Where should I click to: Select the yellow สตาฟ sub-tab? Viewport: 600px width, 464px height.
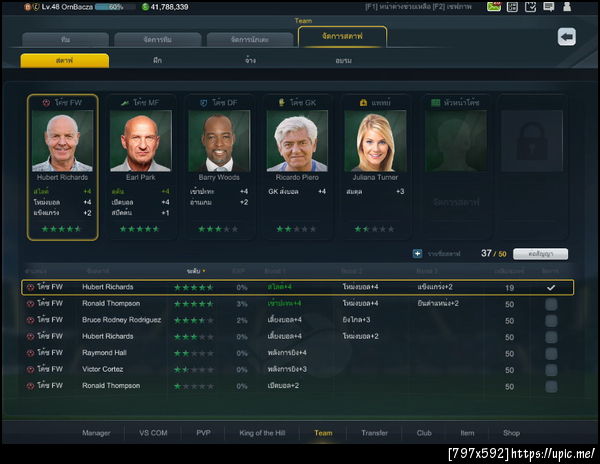pos(65,60)
